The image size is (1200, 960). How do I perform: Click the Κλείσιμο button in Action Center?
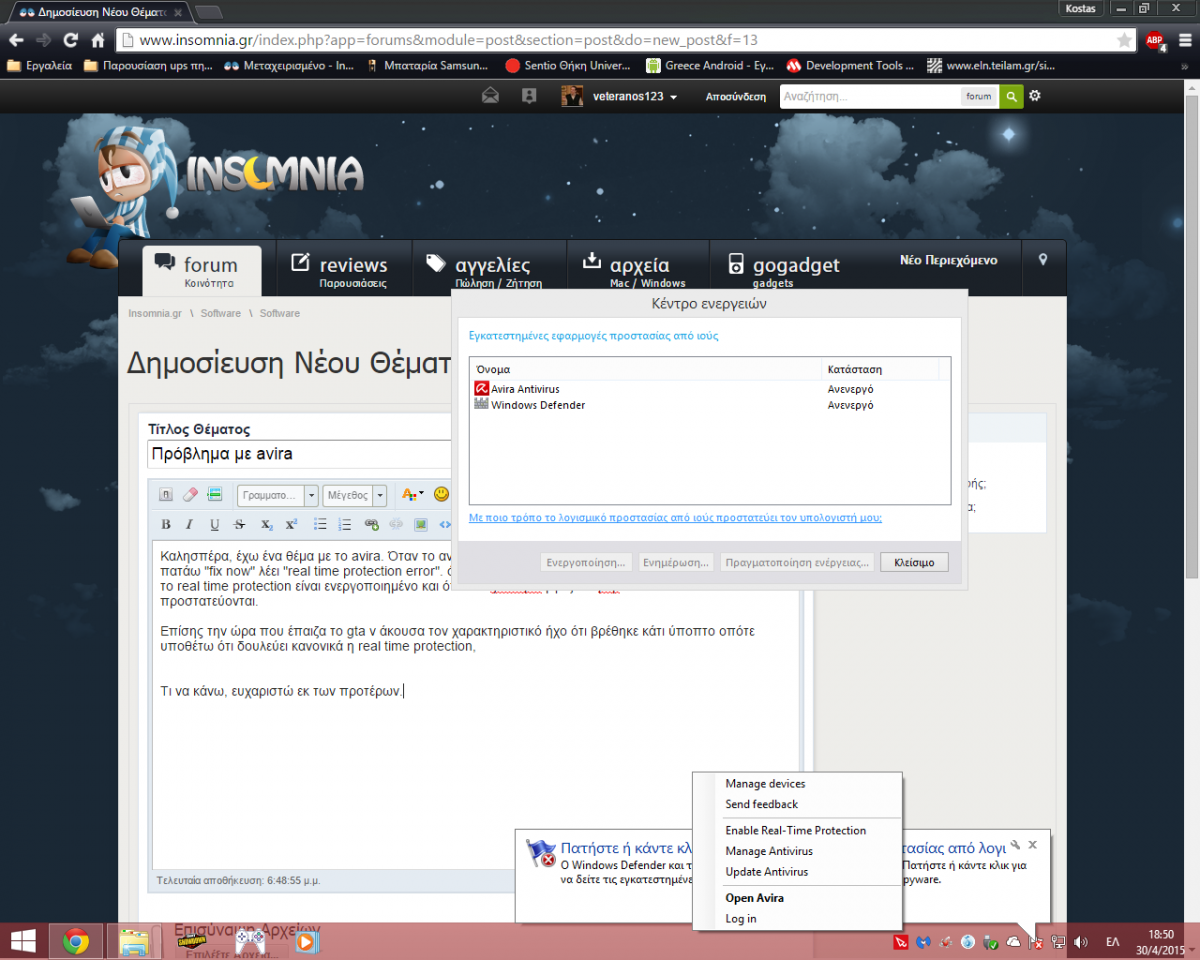point(914,562)
